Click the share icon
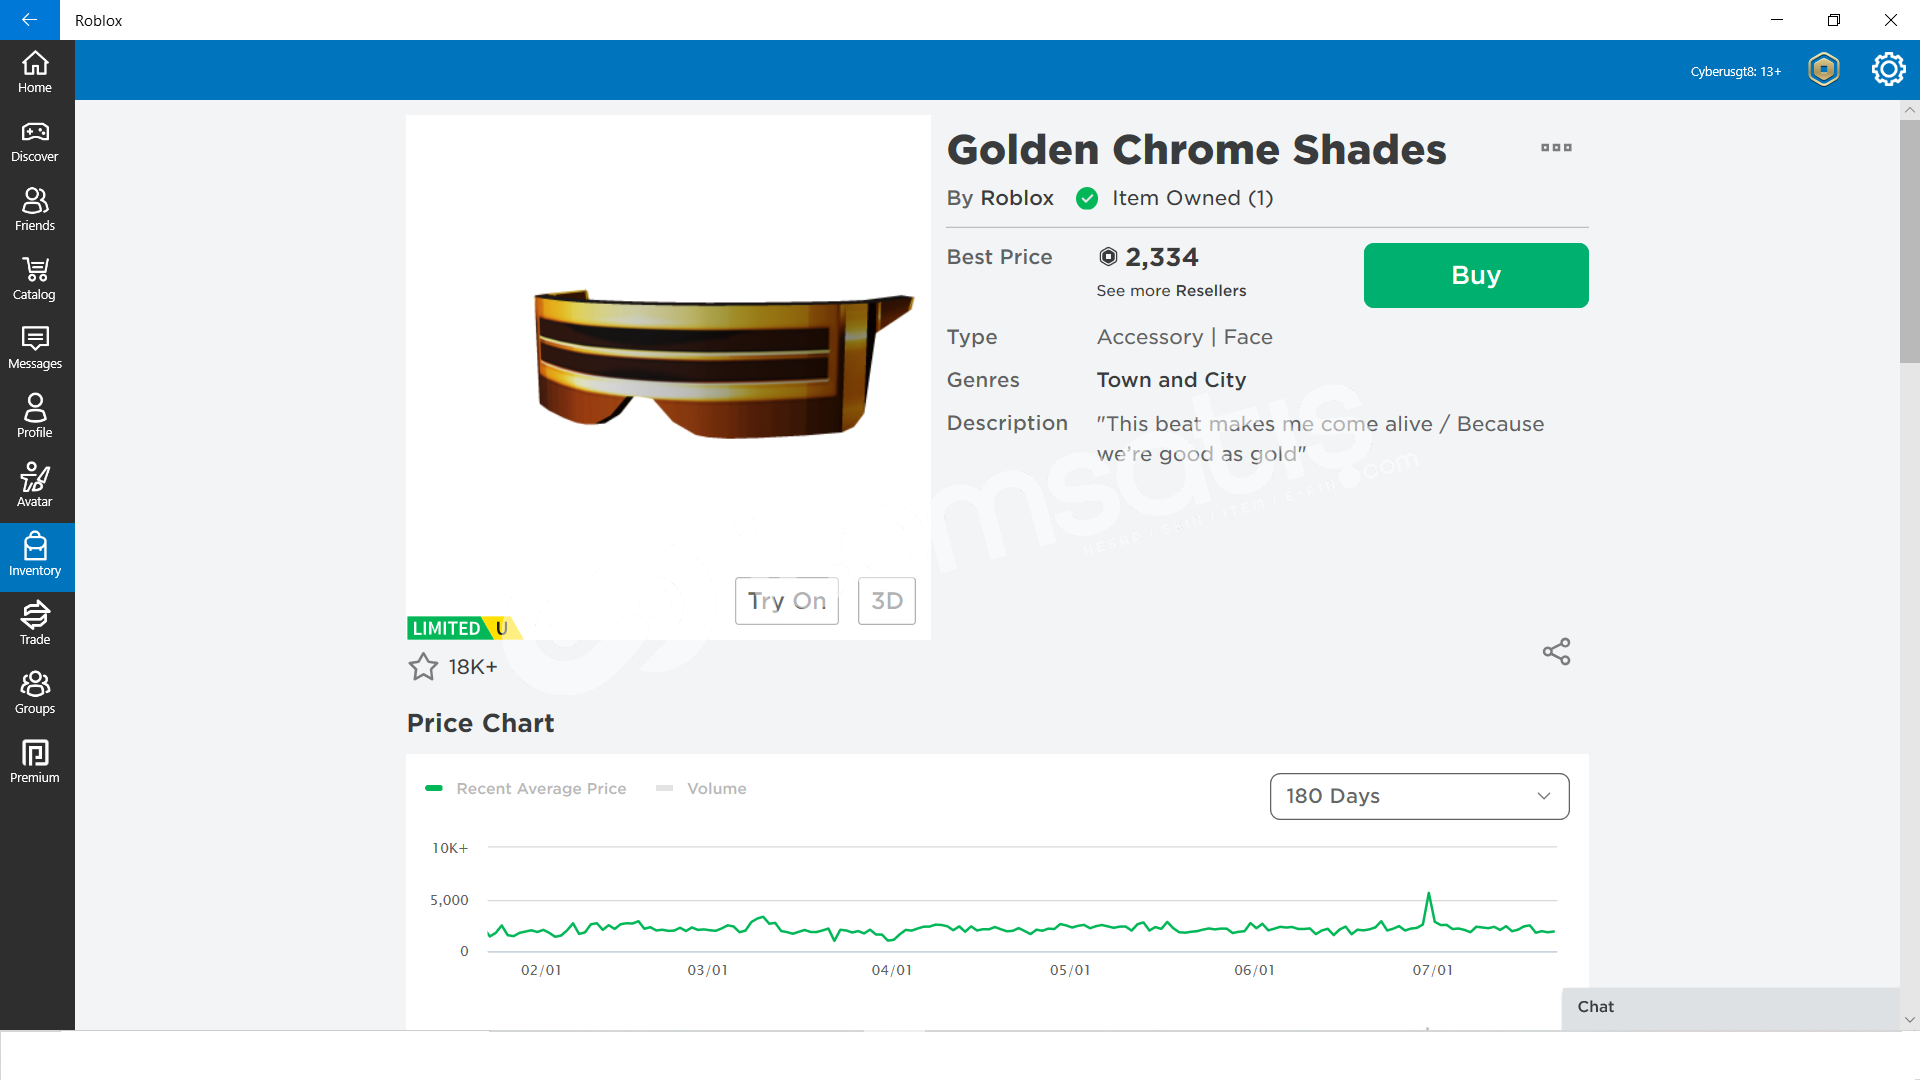This screenshot has height=1080, width=1920. 1556,652
